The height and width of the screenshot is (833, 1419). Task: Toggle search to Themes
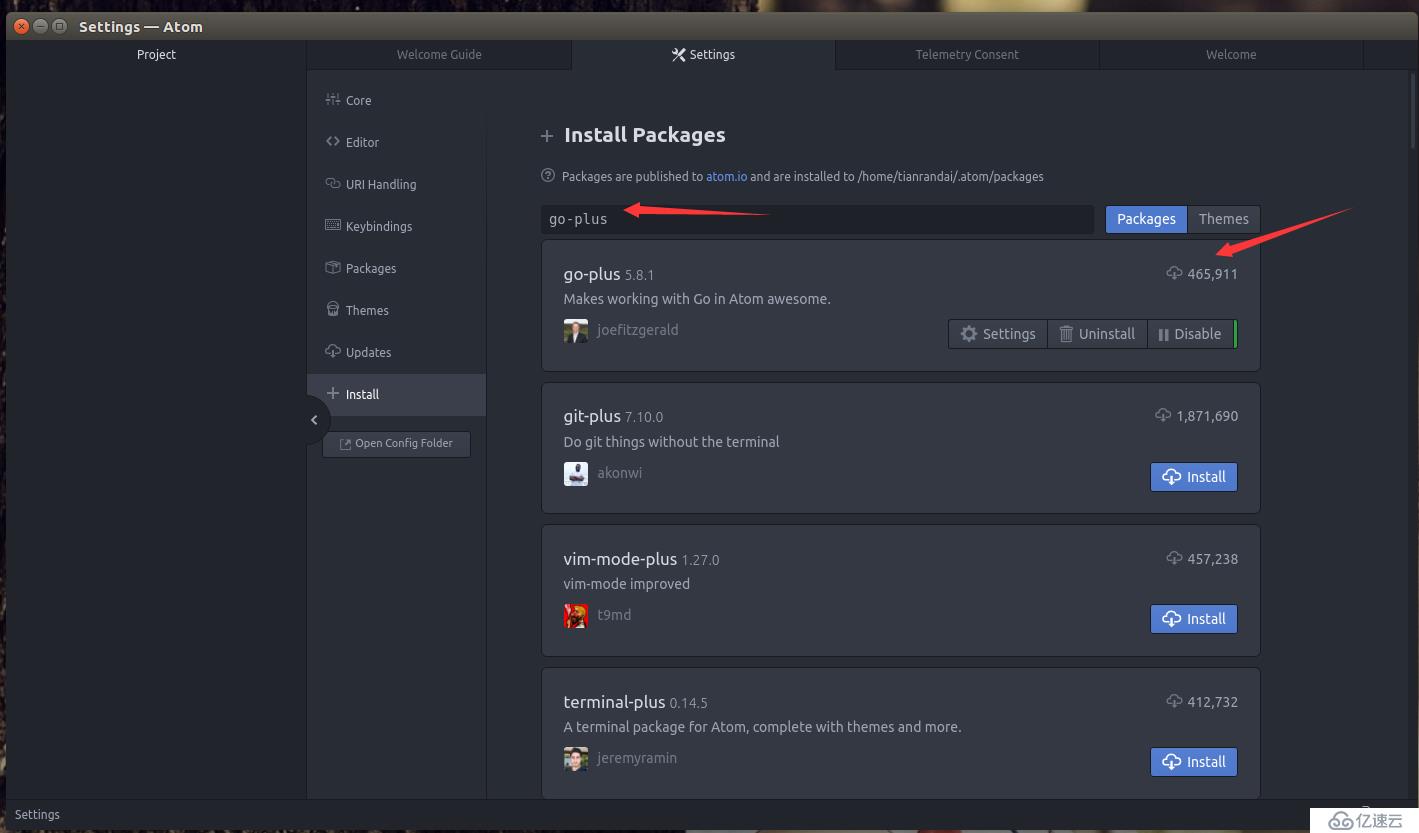pos(1224,219)
